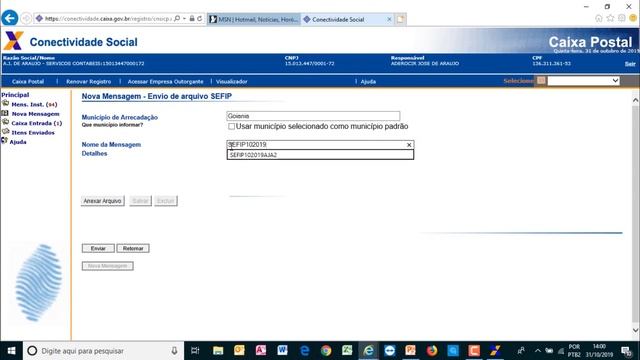Screen dimensions: 640x360
Task: Click the smiley feedback icon
Action: coord(633,18)
